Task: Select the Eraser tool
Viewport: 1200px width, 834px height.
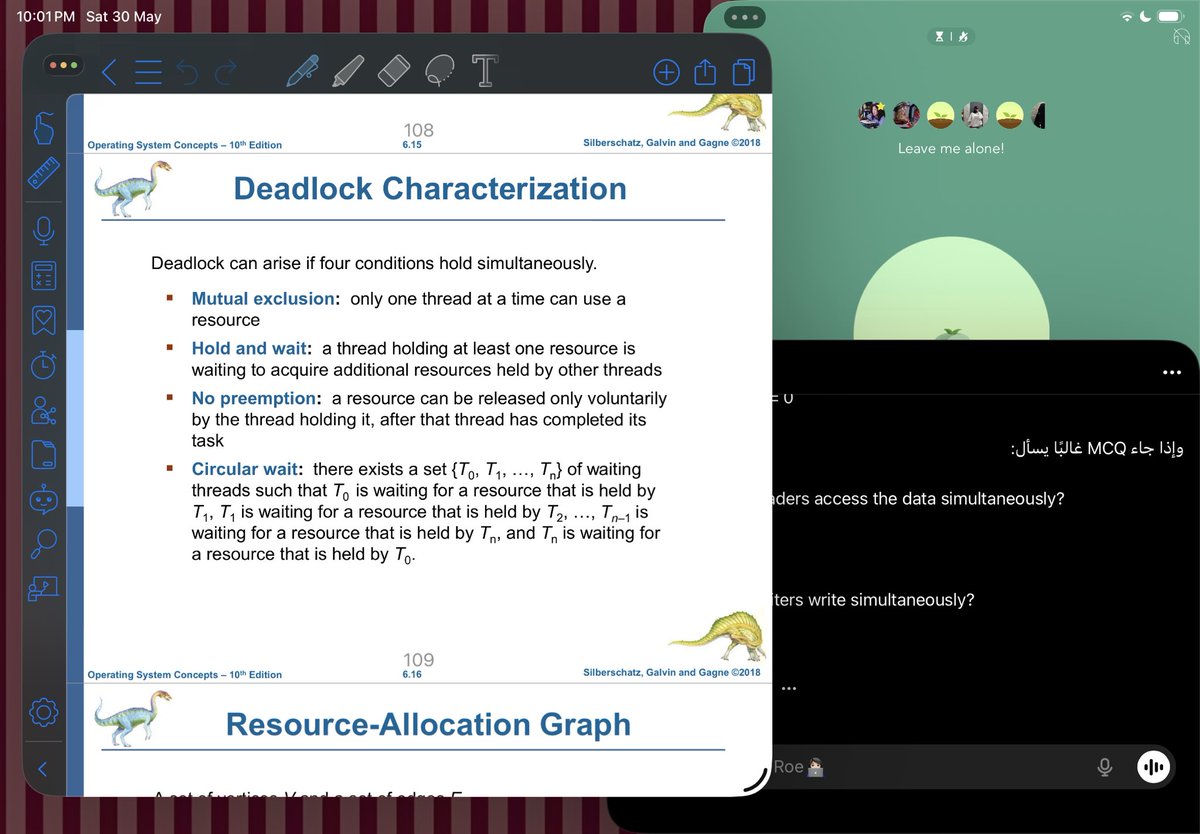Action: [x=395, y=70]
